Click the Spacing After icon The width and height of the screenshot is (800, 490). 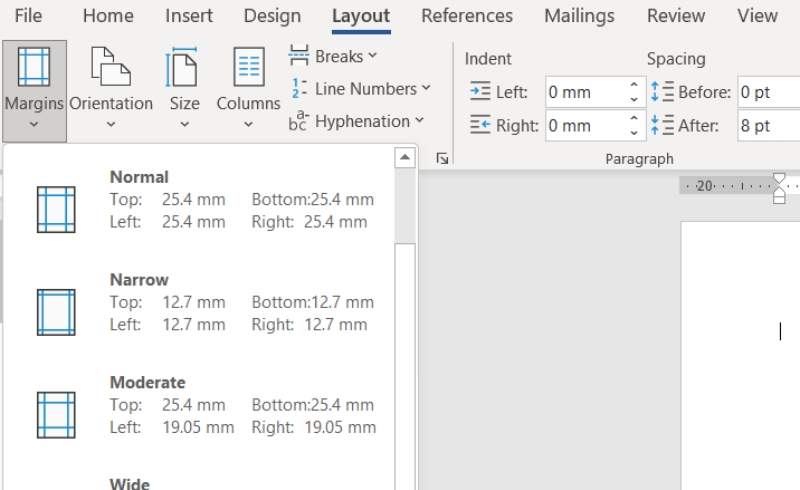pyautogui.click(x=662, y=125)
